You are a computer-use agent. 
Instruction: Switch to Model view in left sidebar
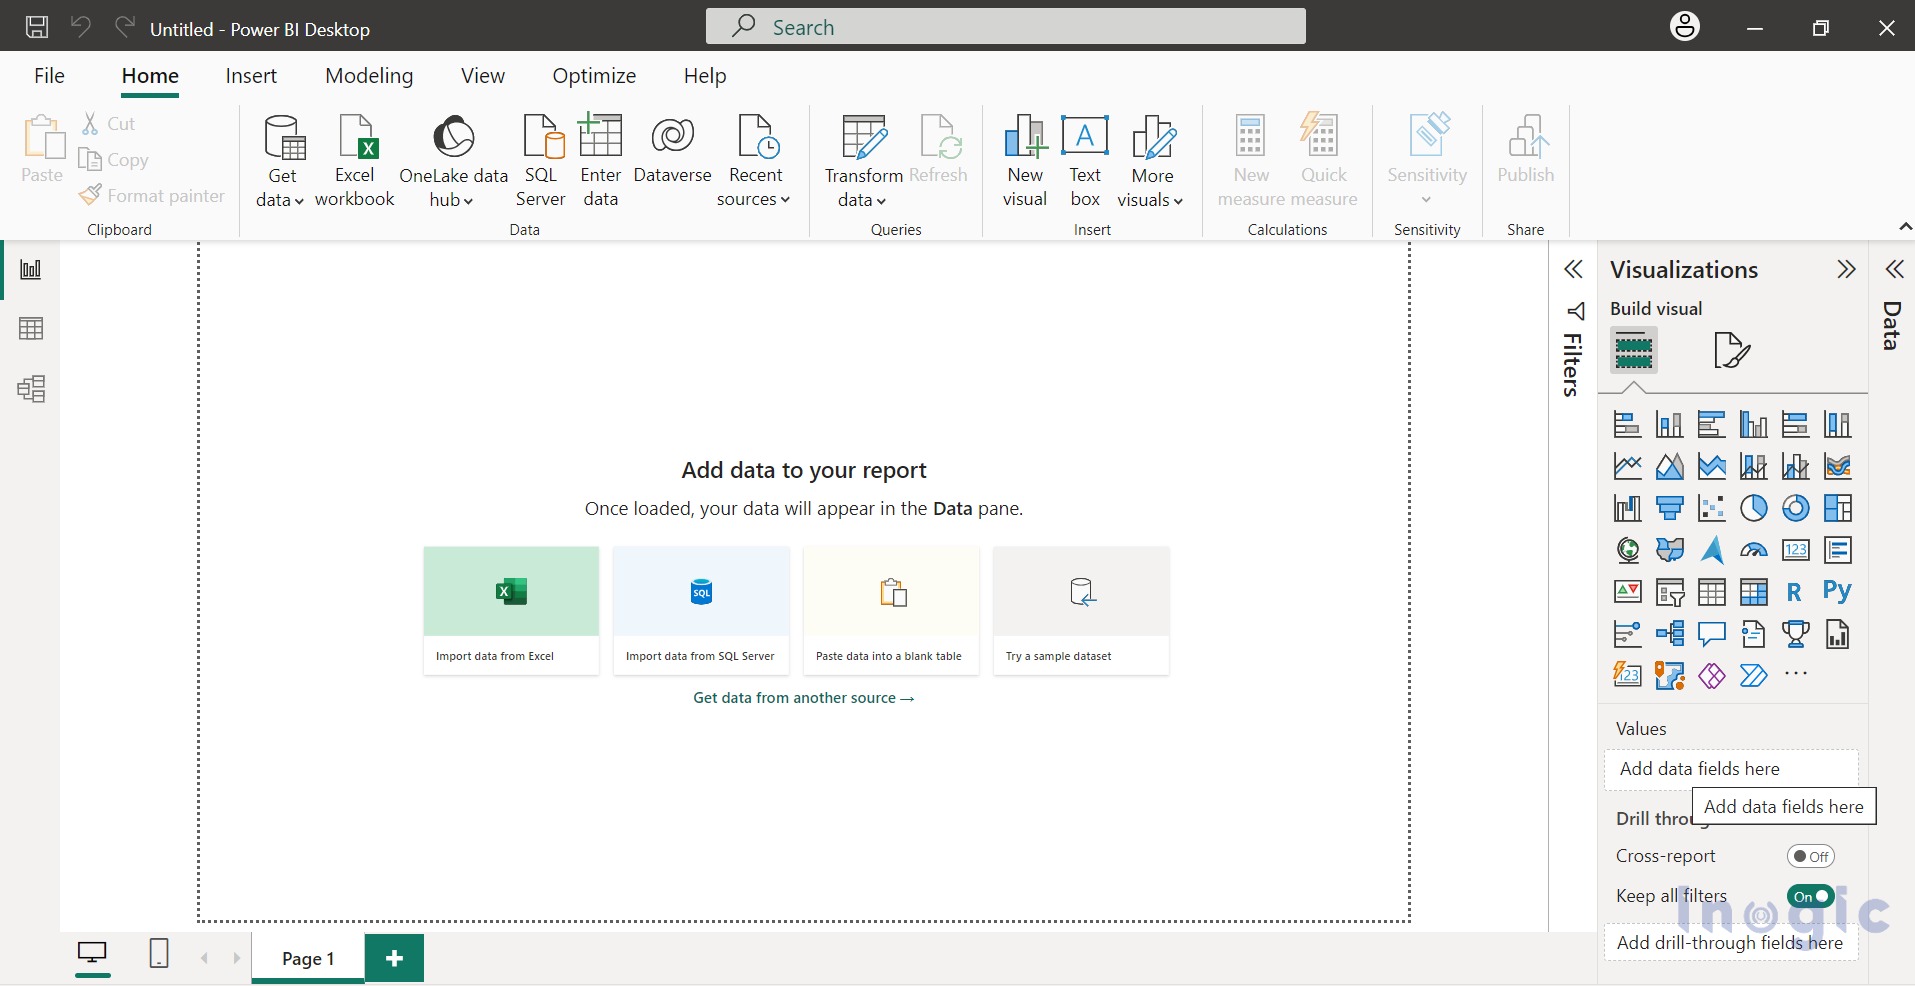click(31, 389)
